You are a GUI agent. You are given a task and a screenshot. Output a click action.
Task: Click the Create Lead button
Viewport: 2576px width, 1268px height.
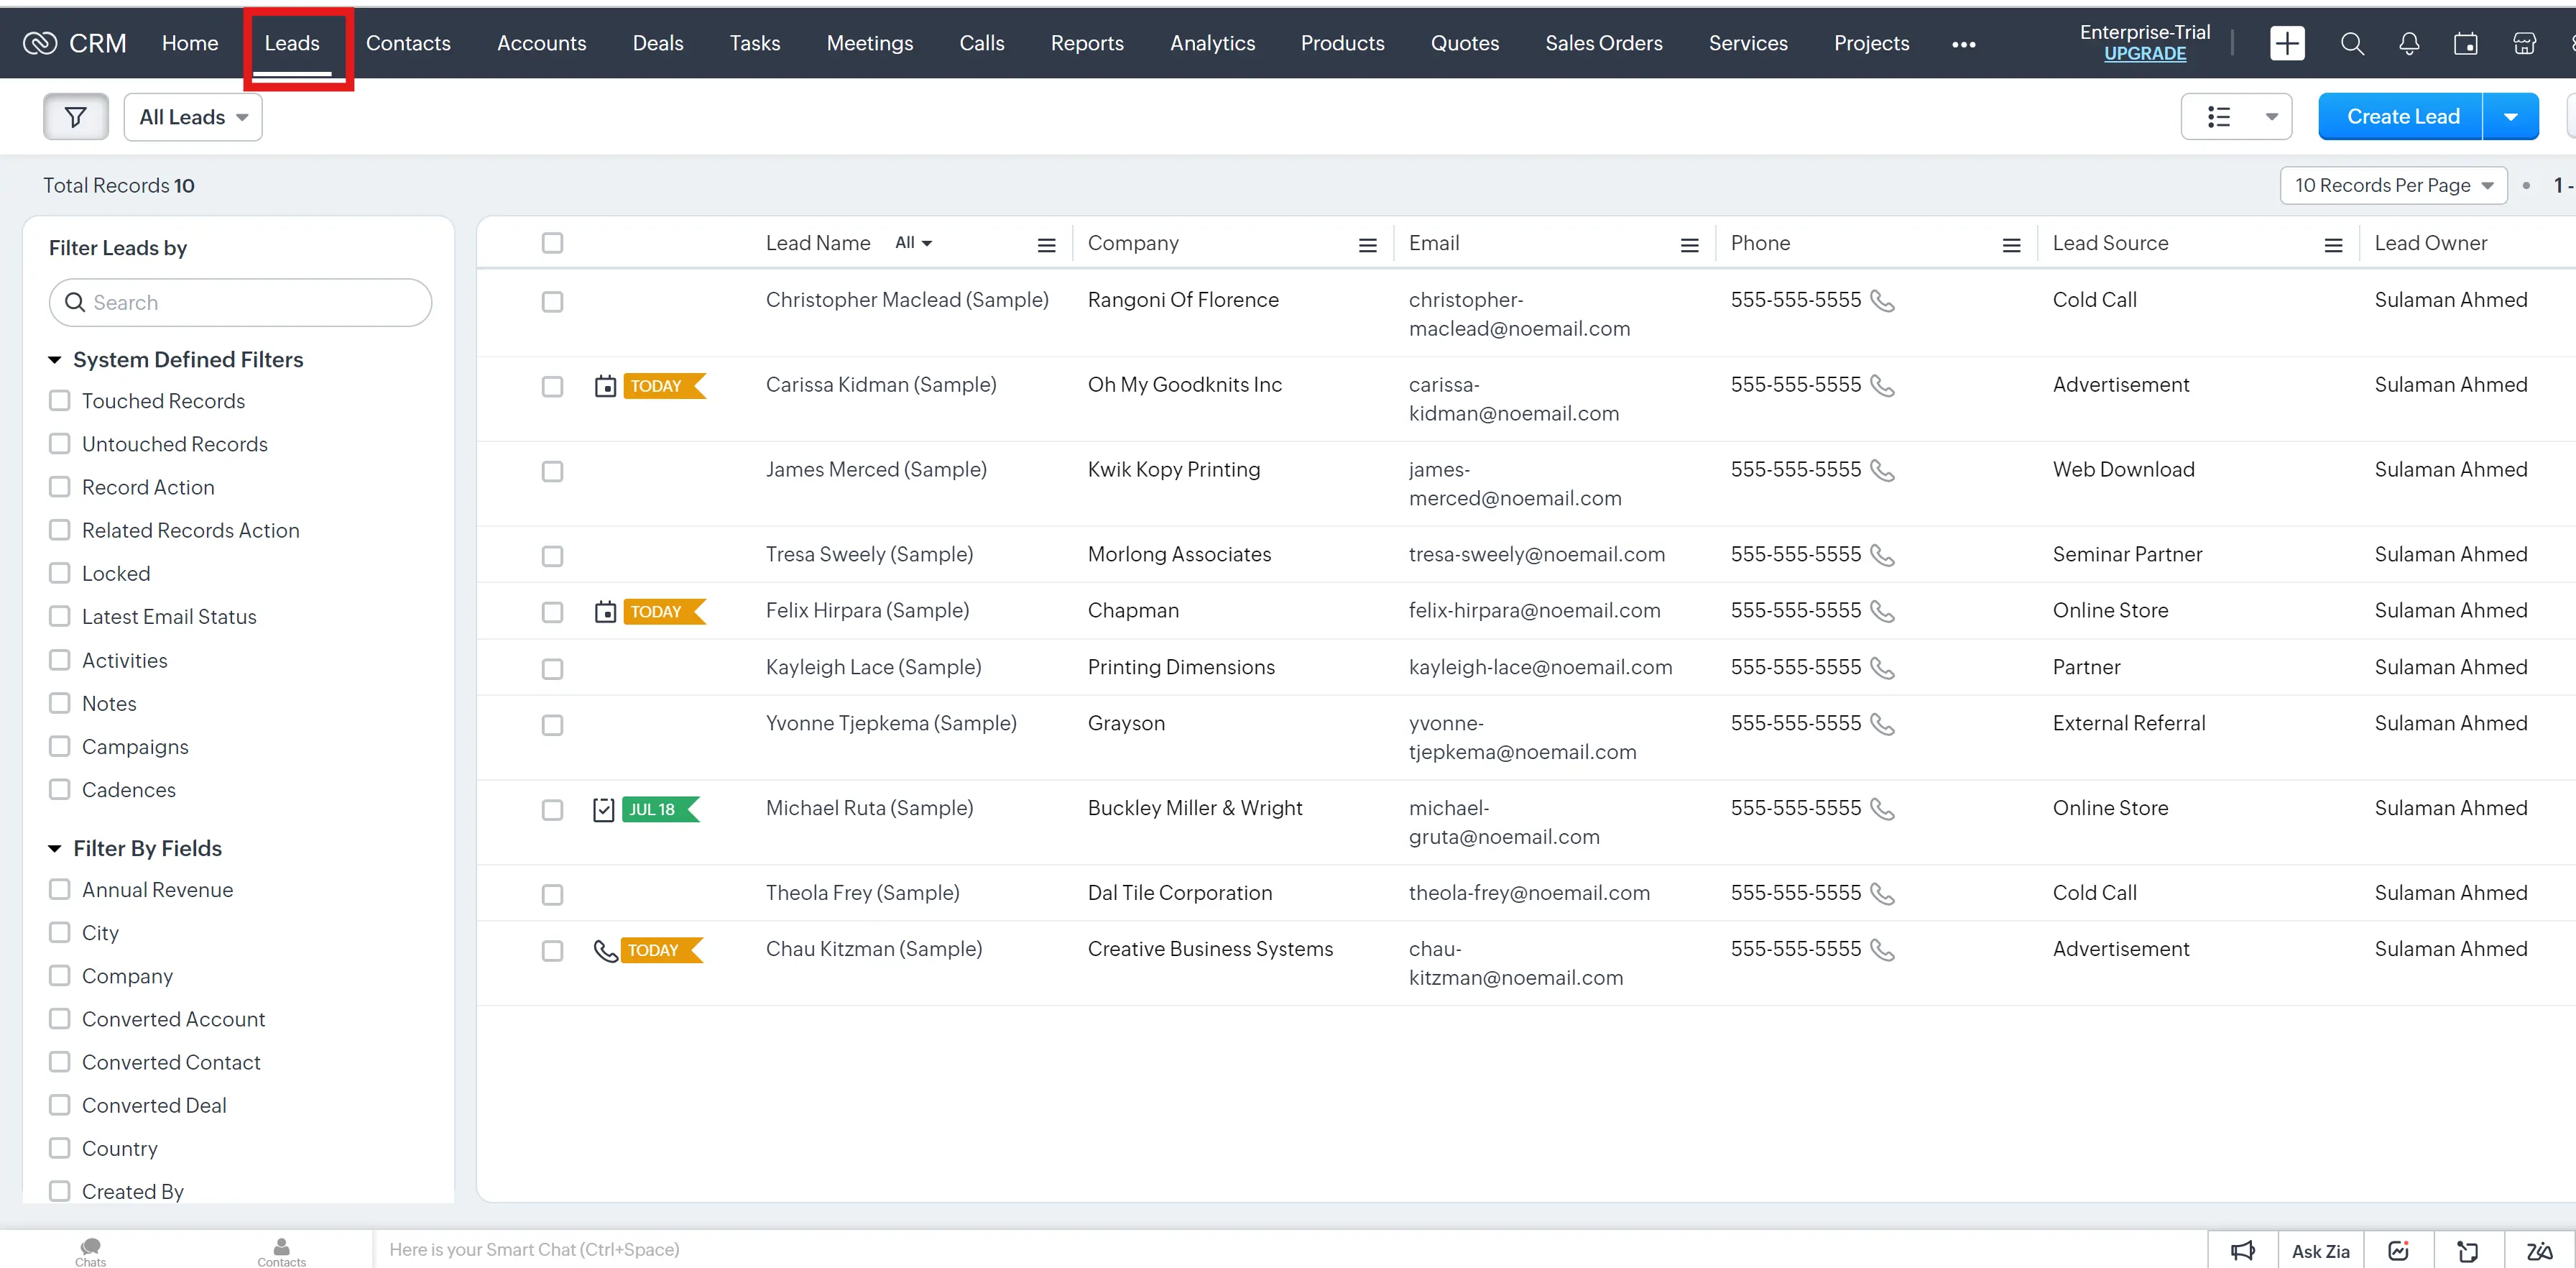(x=2402, y=116)
